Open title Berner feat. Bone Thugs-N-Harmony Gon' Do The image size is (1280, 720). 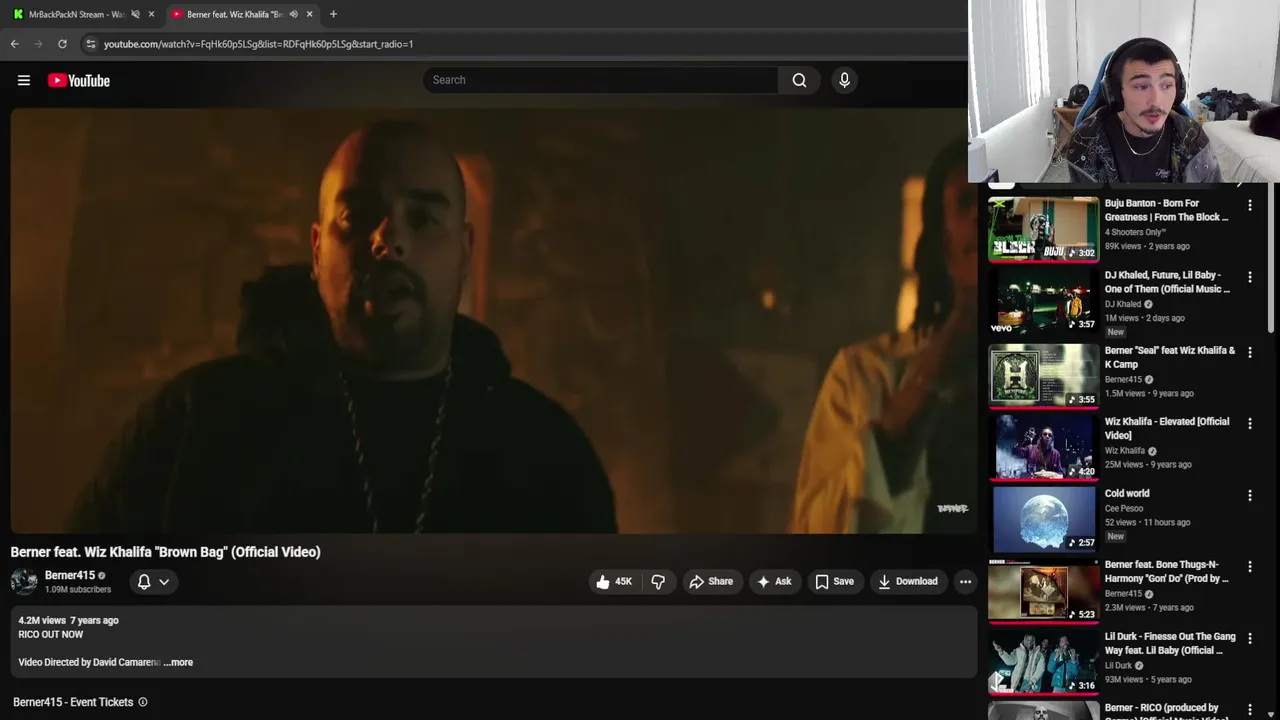click(x=1166, y=571)
